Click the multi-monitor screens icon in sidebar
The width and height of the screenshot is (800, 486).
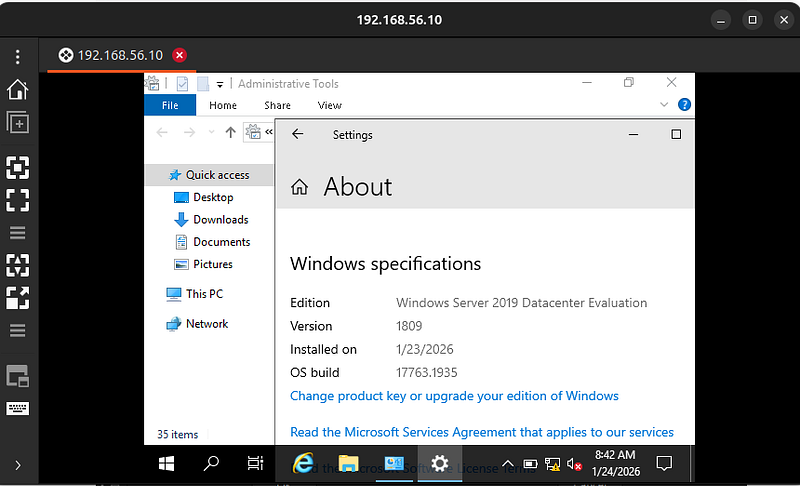click(x=18, y=376)
